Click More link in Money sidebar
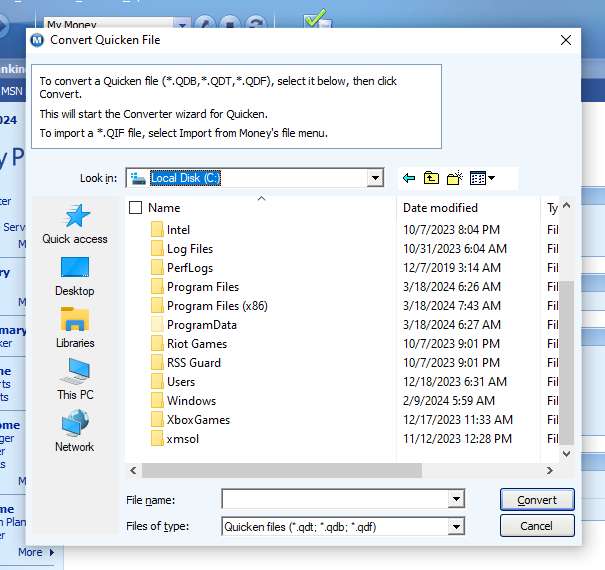 click(x=36, y=552)
